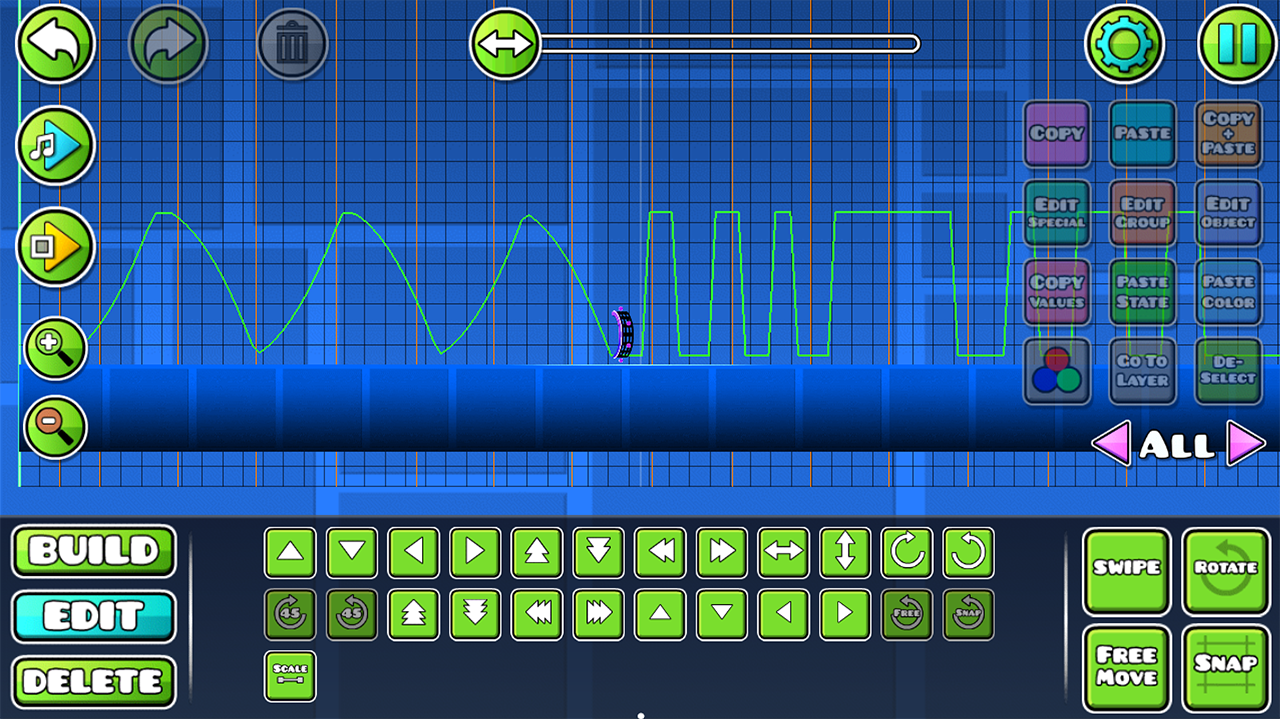The image size is (1280, 719).
Task: Open editor settings with the gear icon
Action: tap(1124, 44)
